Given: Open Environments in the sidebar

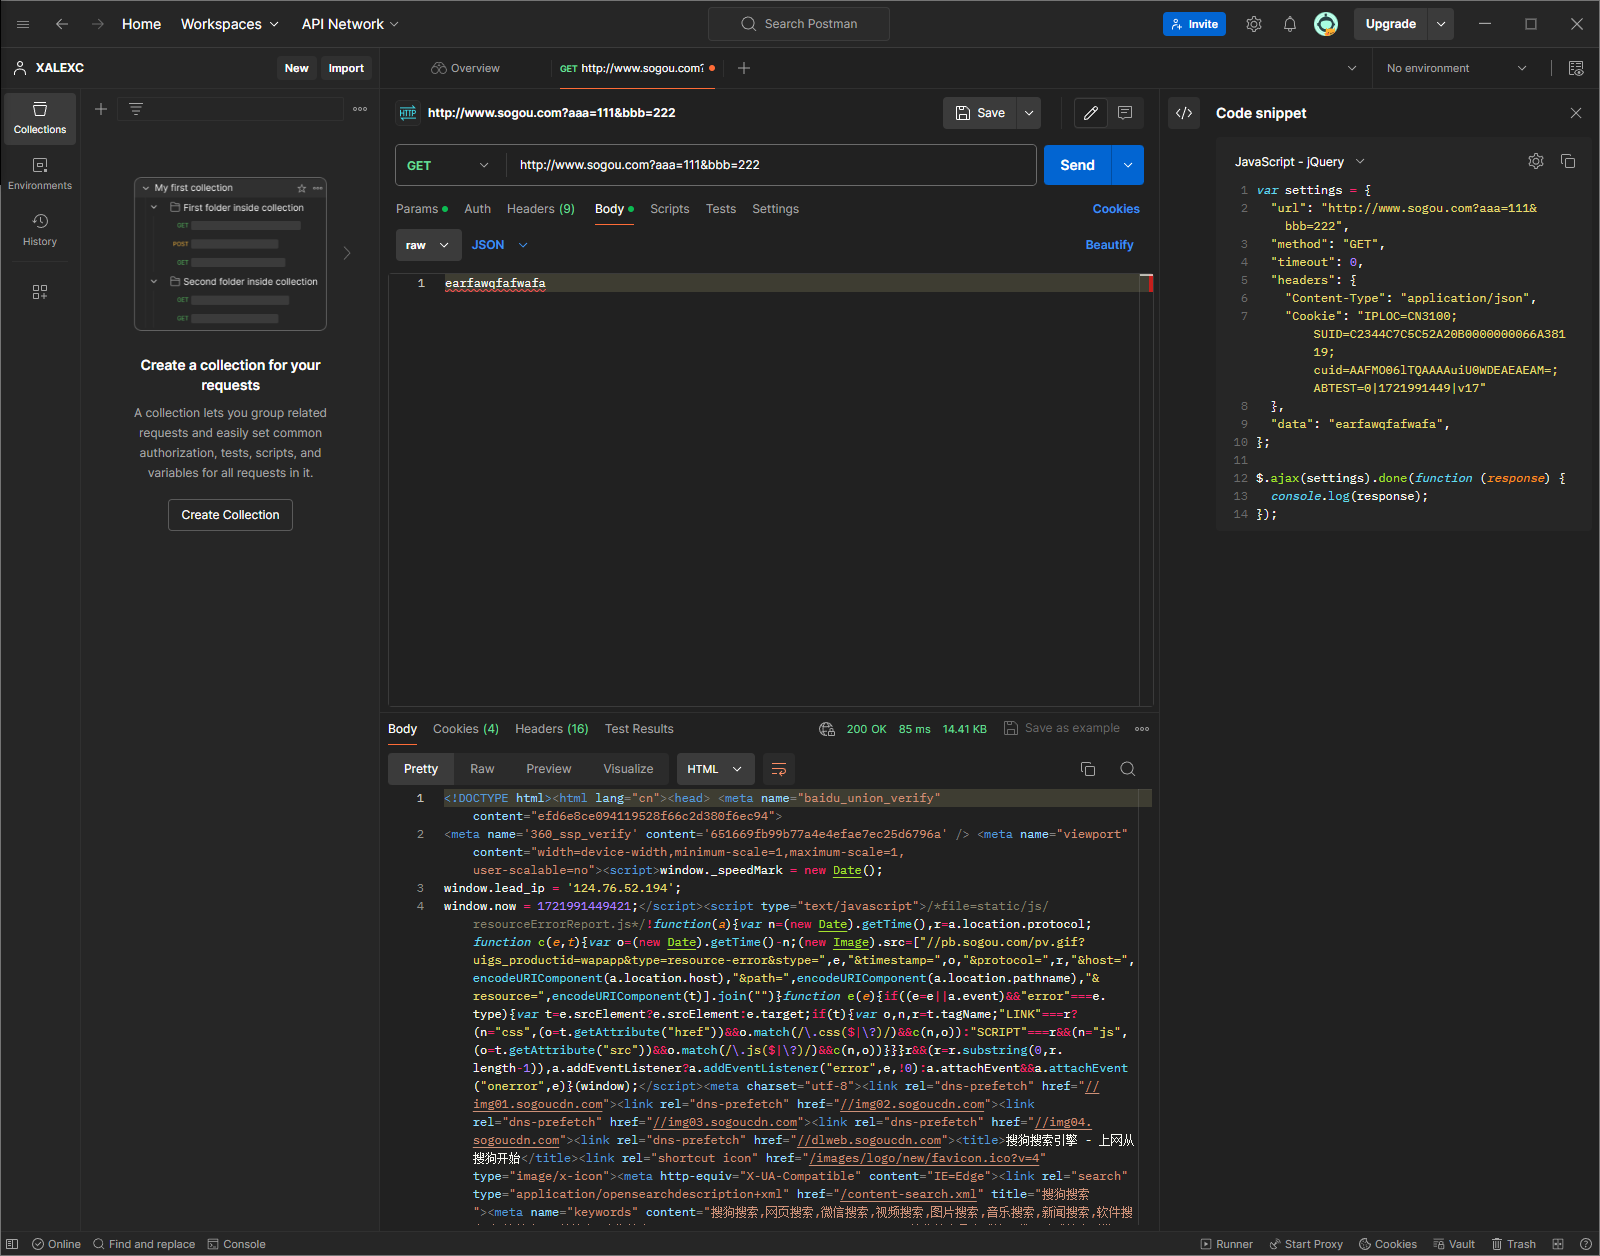Looking at the screenshot, I should tap(40, 174).
